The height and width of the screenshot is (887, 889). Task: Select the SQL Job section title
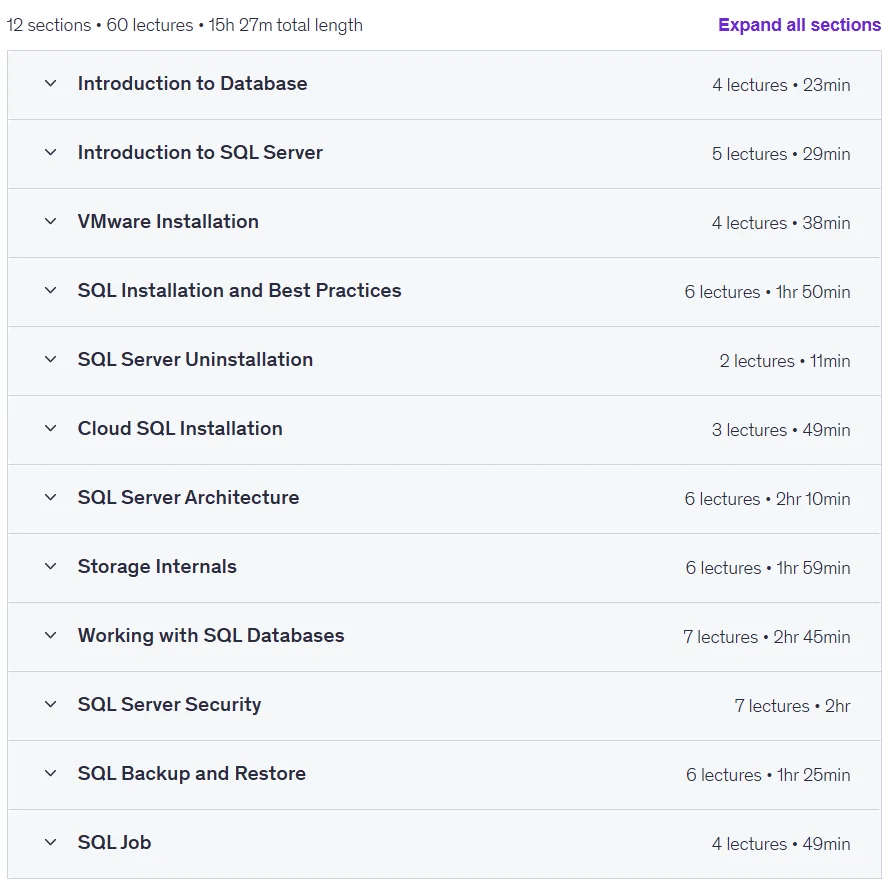[115, 842]
